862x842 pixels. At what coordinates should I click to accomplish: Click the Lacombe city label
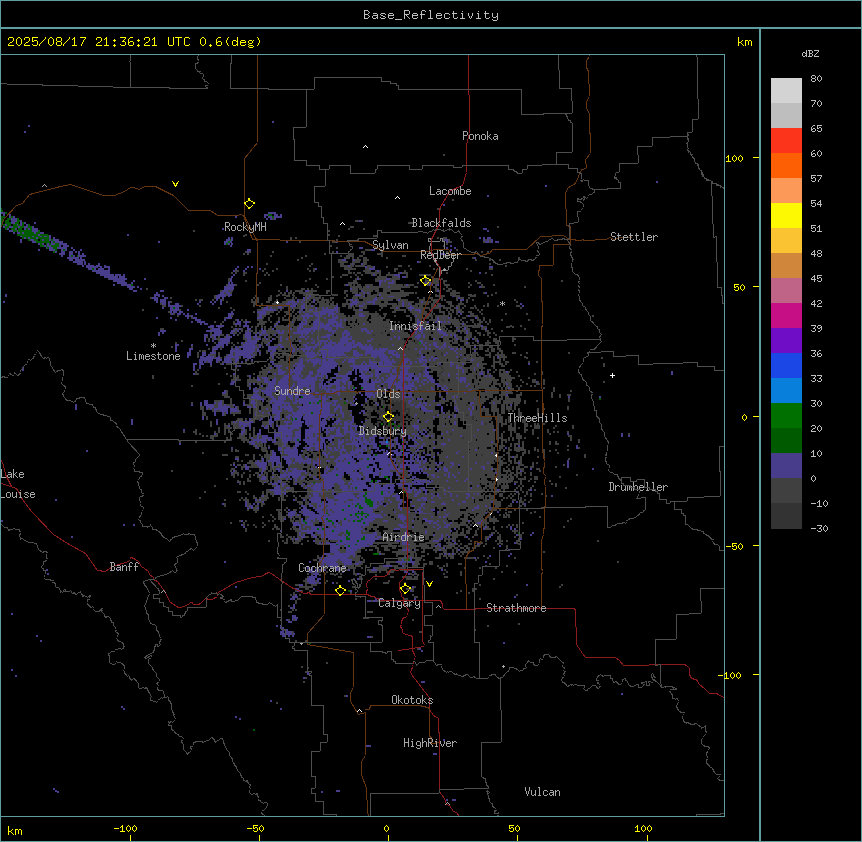point(450,191)
